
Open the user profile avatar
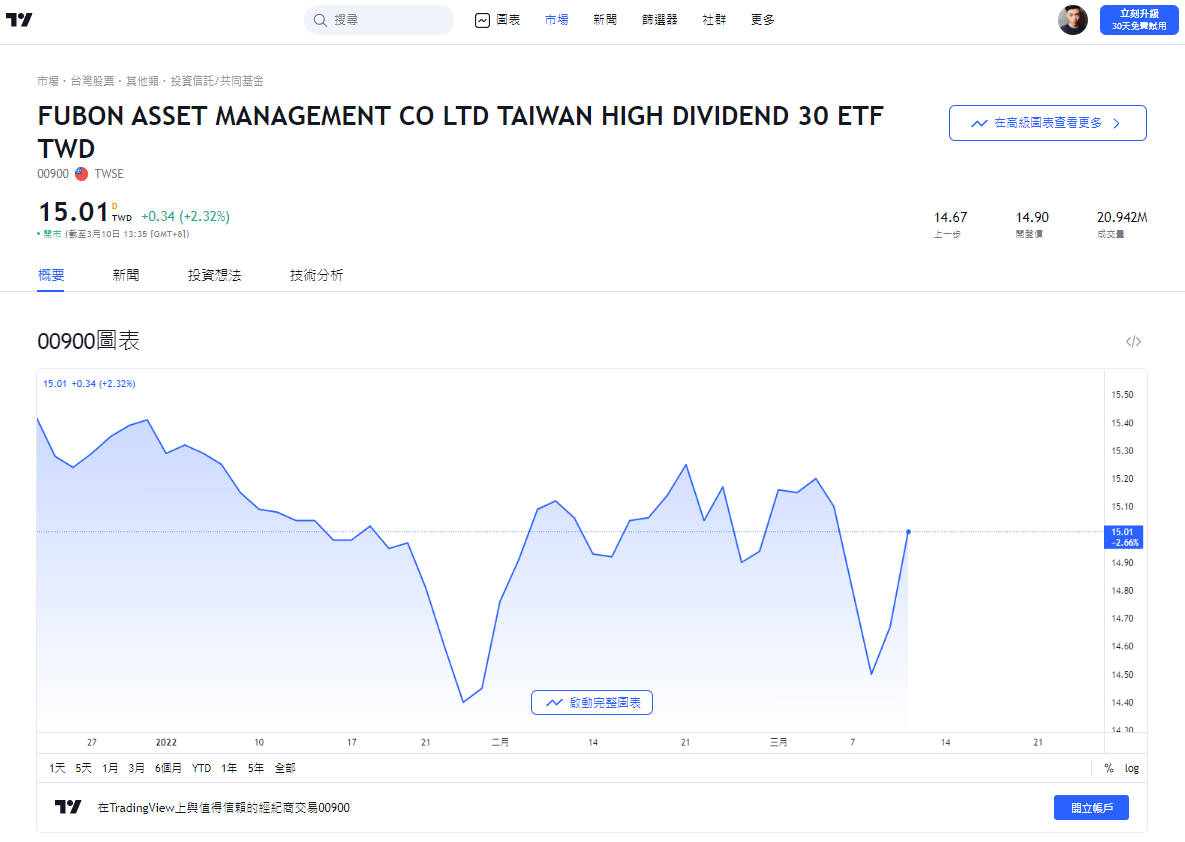coord(1072,20)
